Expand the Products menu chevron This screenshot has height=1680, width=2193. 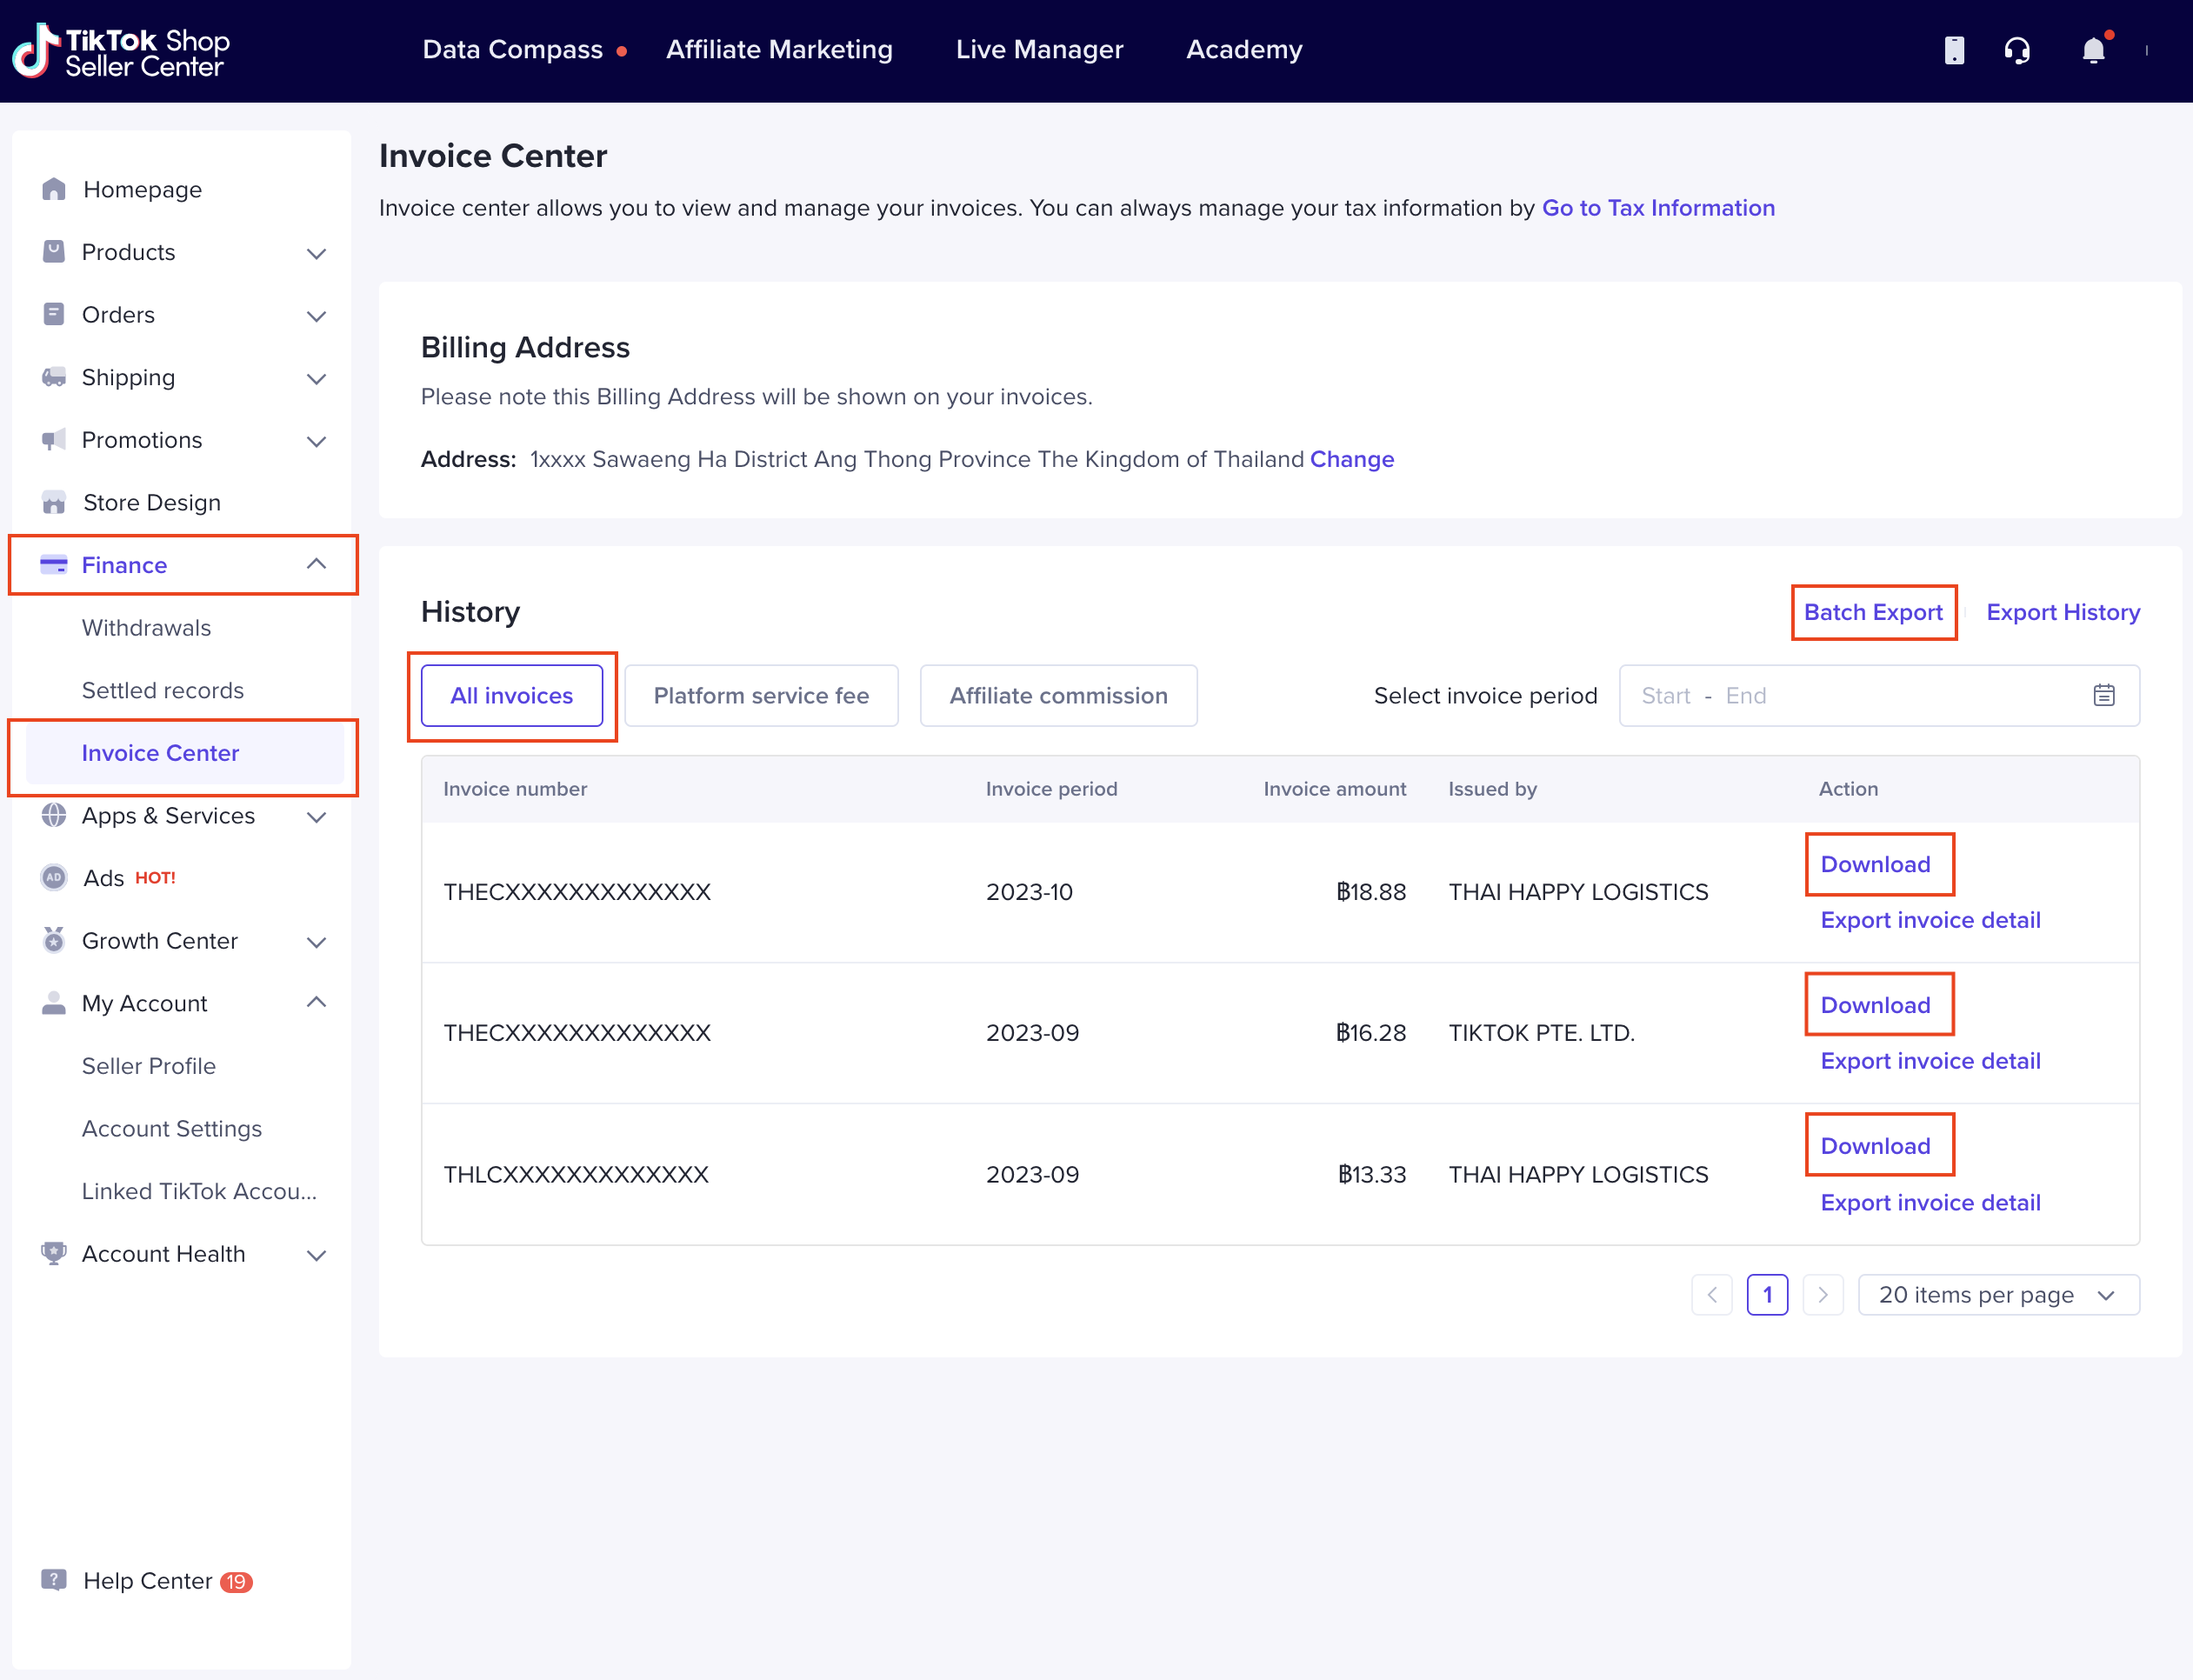point(316,253)
